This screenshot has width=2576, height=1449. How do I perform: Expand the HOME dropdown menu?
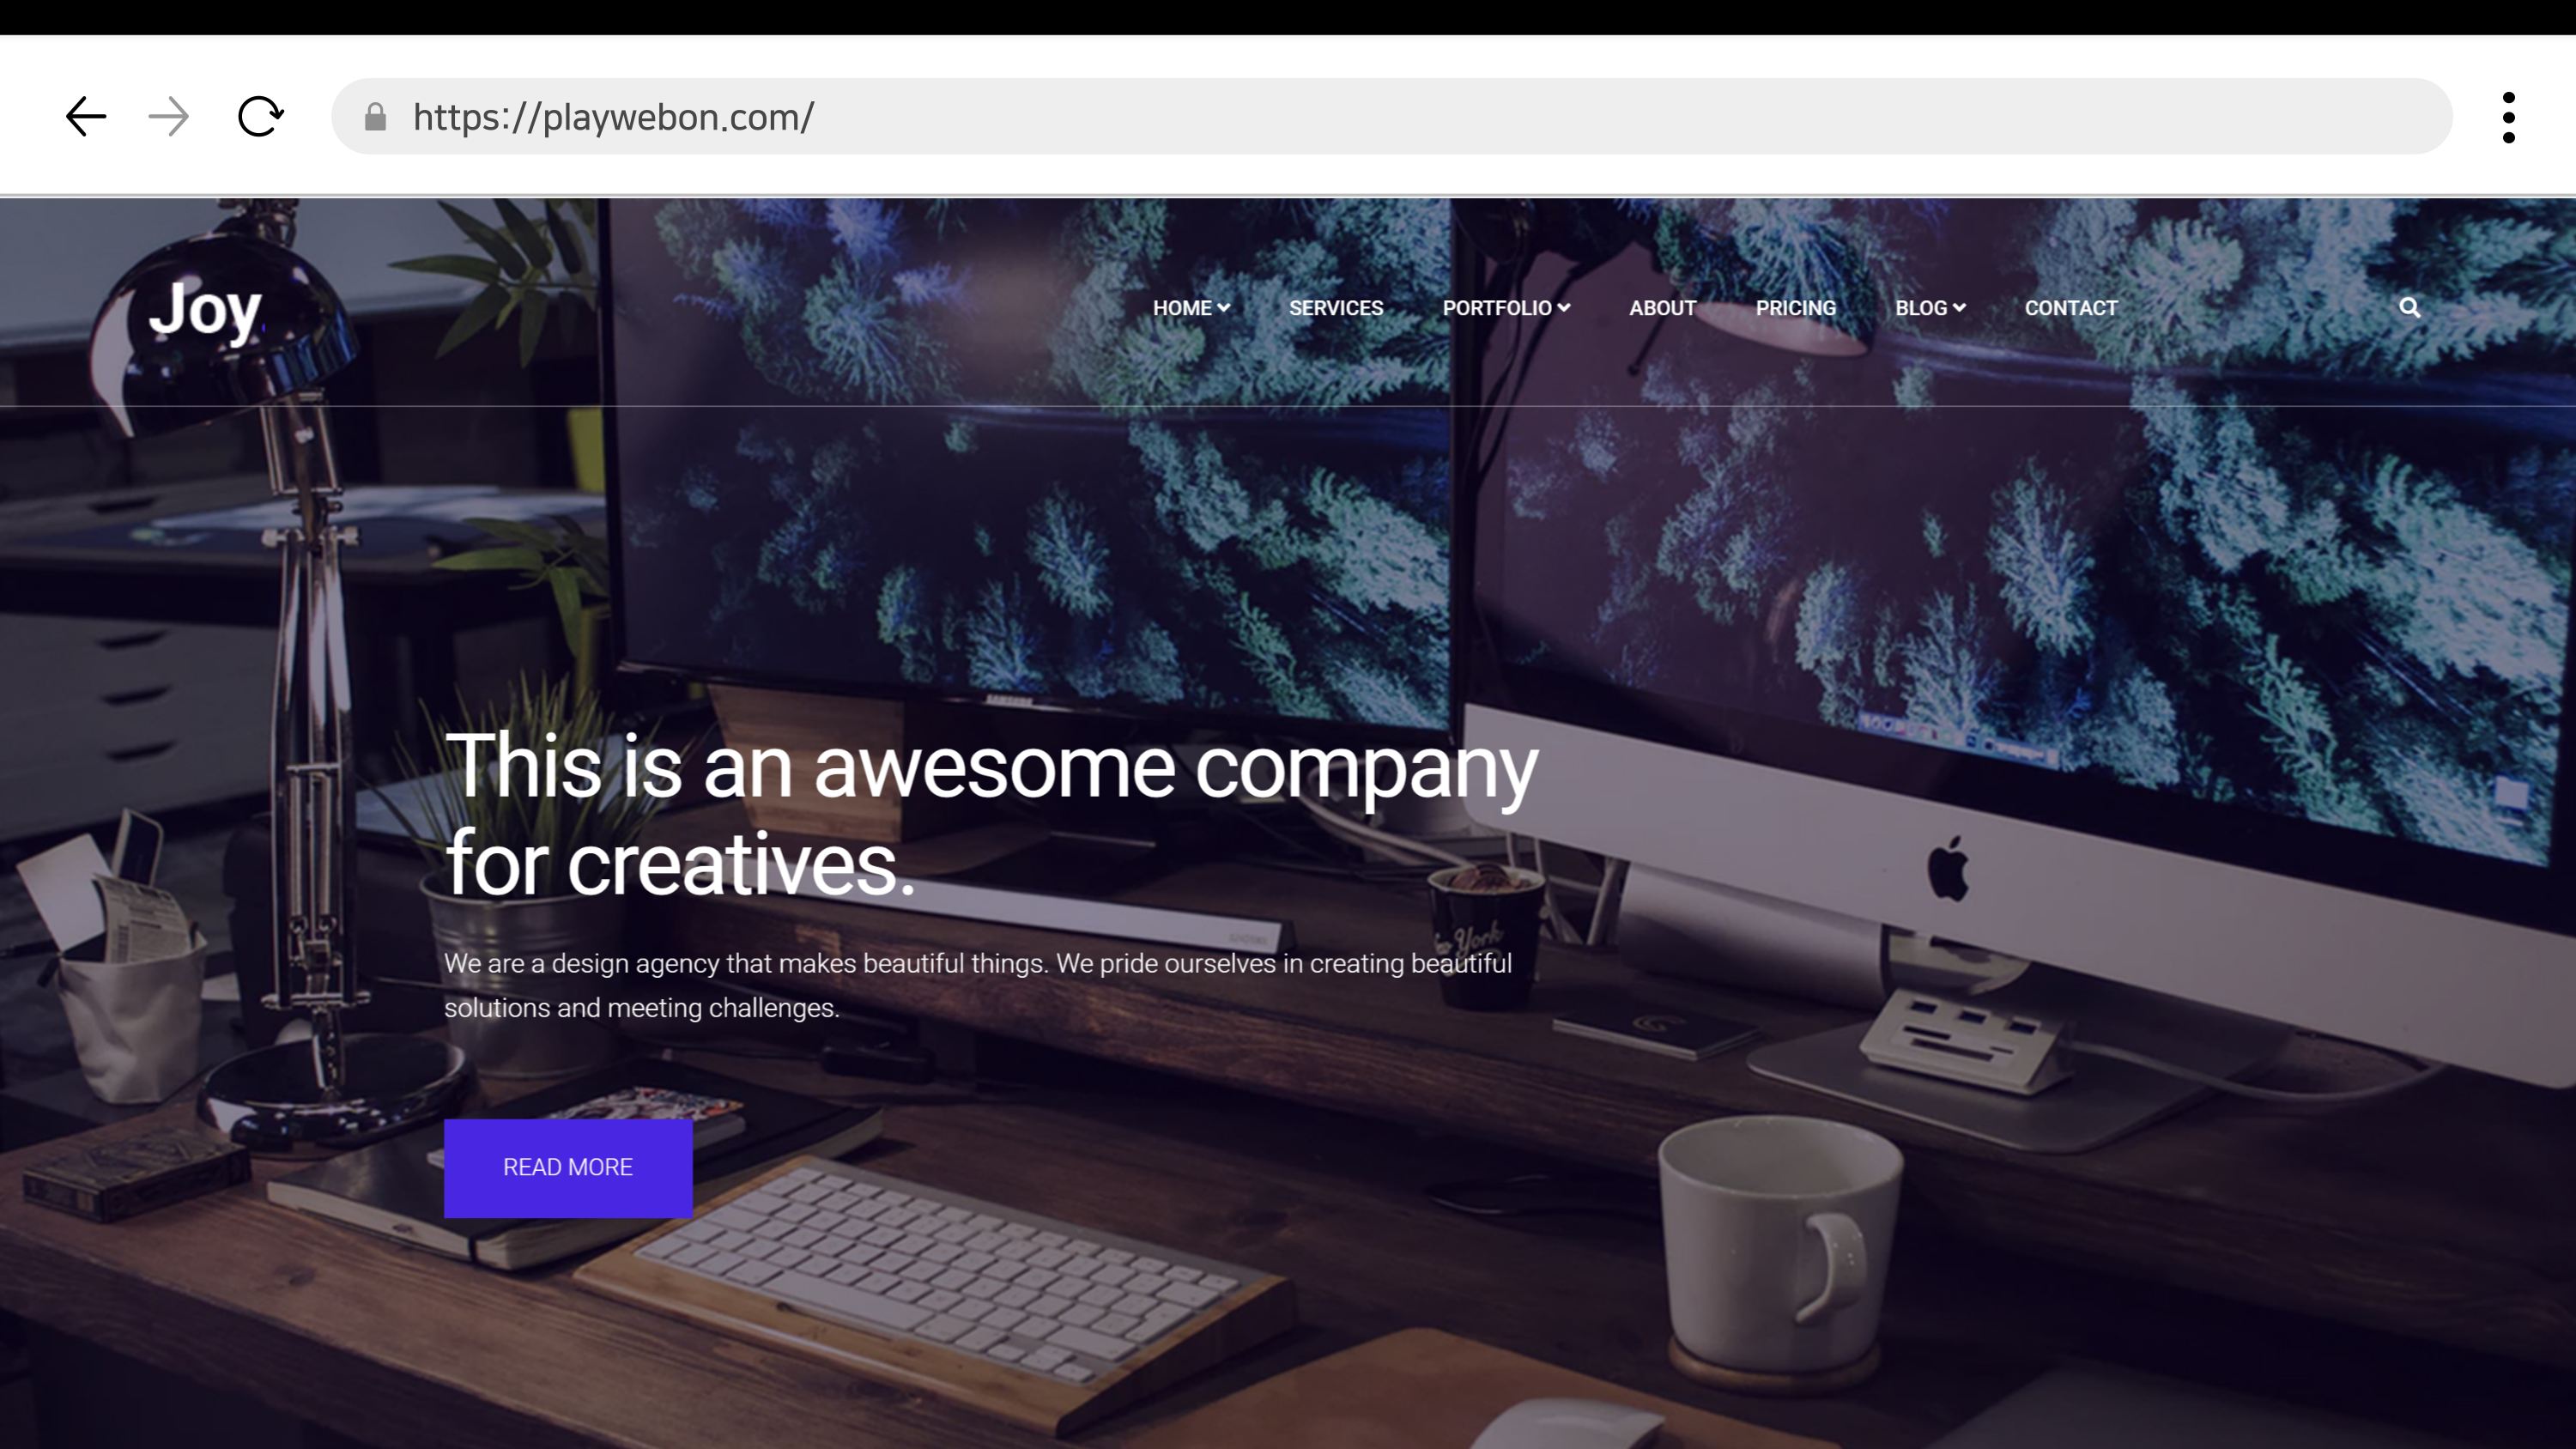pos(1190,308)
